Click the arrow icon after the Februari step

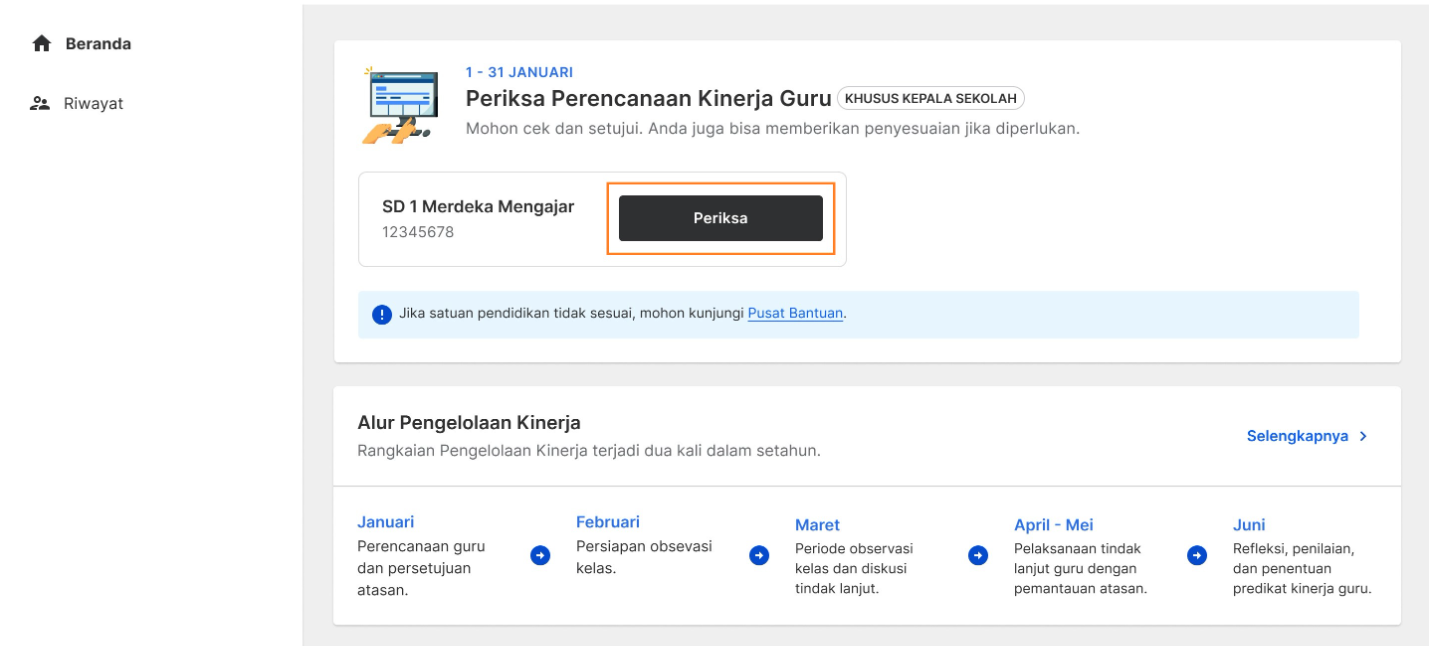(759, 555)
